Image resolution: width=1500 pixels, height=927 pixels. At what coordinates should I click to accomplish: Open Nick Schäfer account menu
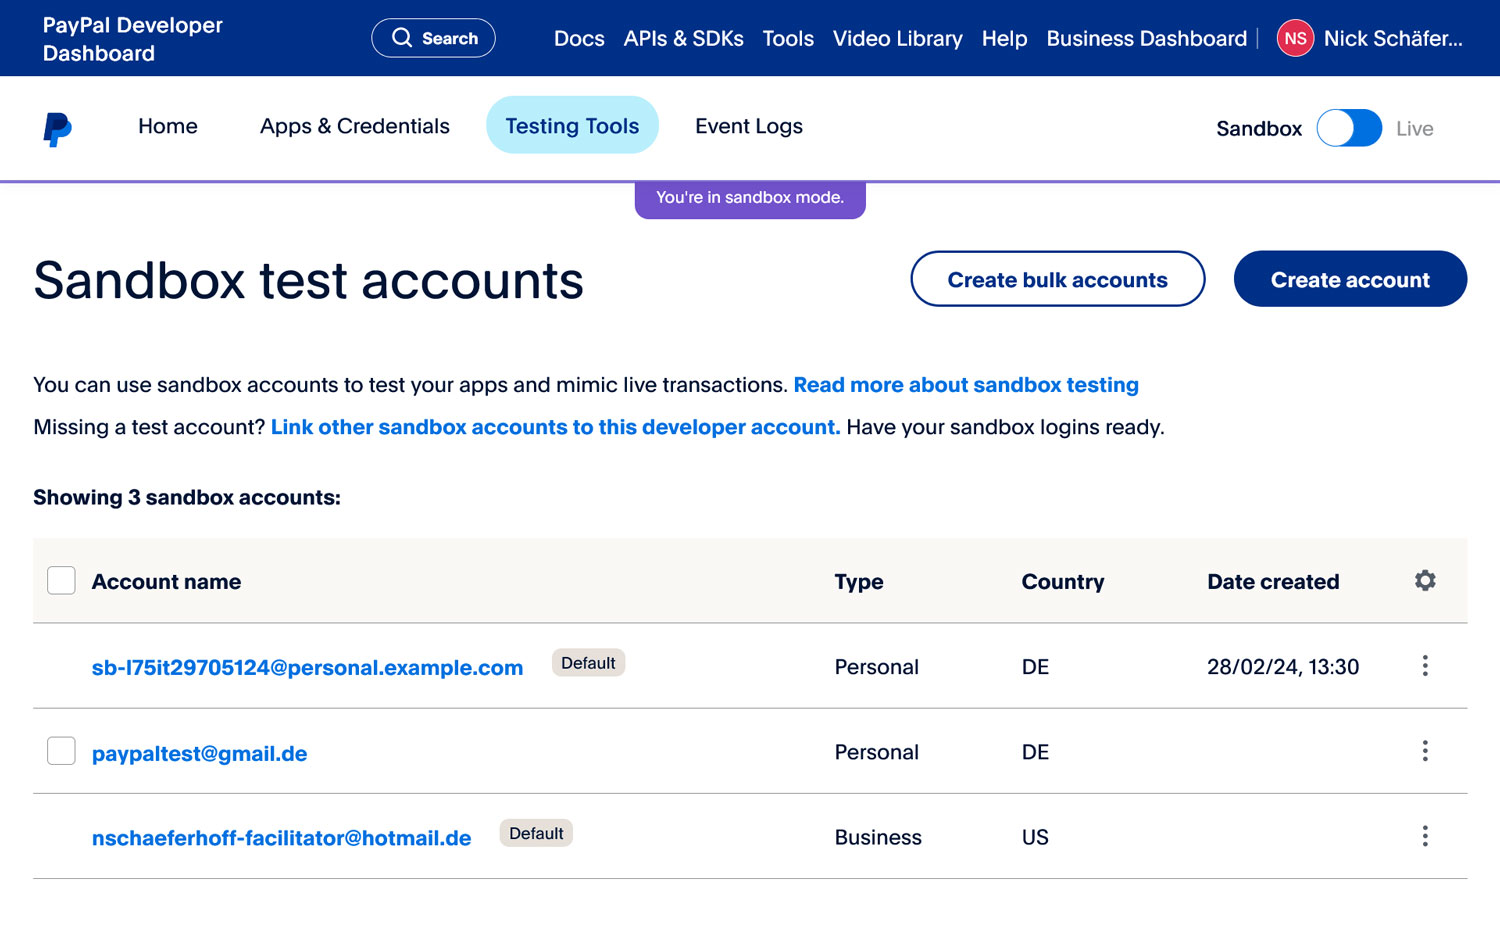[1393, 38]
